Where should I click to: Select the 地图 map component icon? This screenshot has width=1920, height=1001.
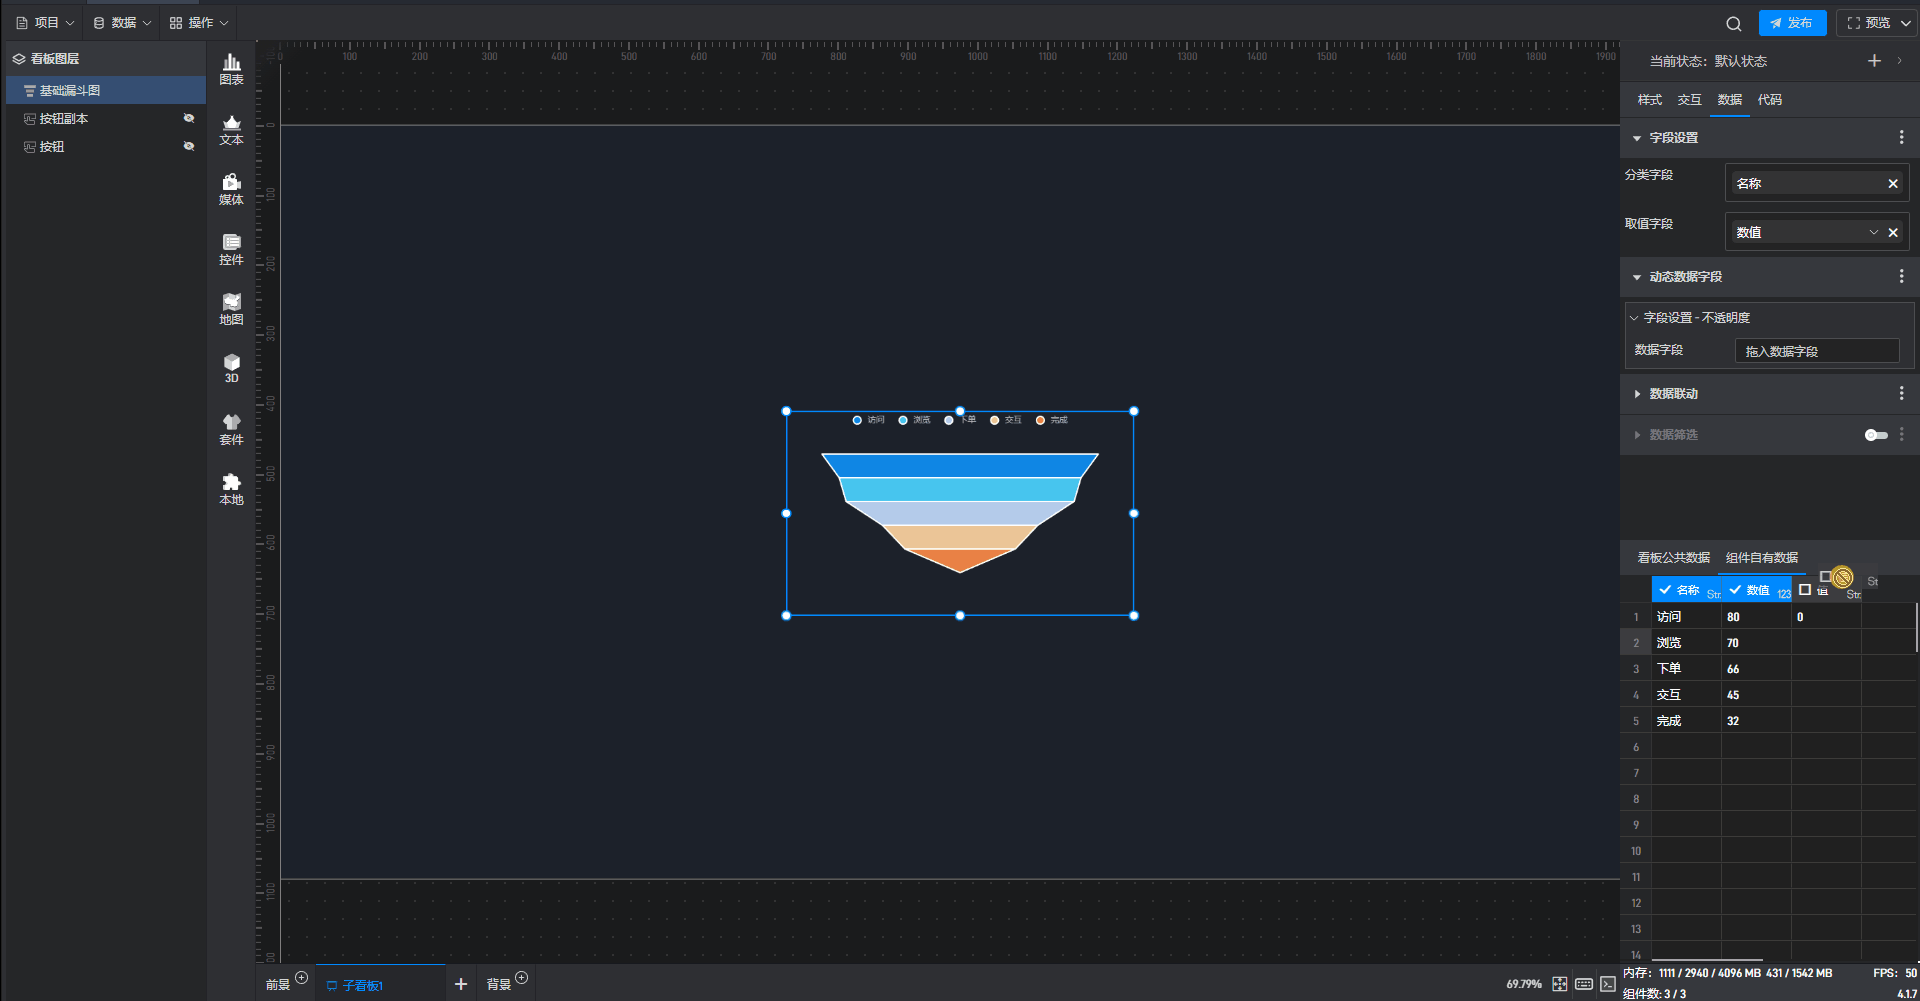(231, 309)
